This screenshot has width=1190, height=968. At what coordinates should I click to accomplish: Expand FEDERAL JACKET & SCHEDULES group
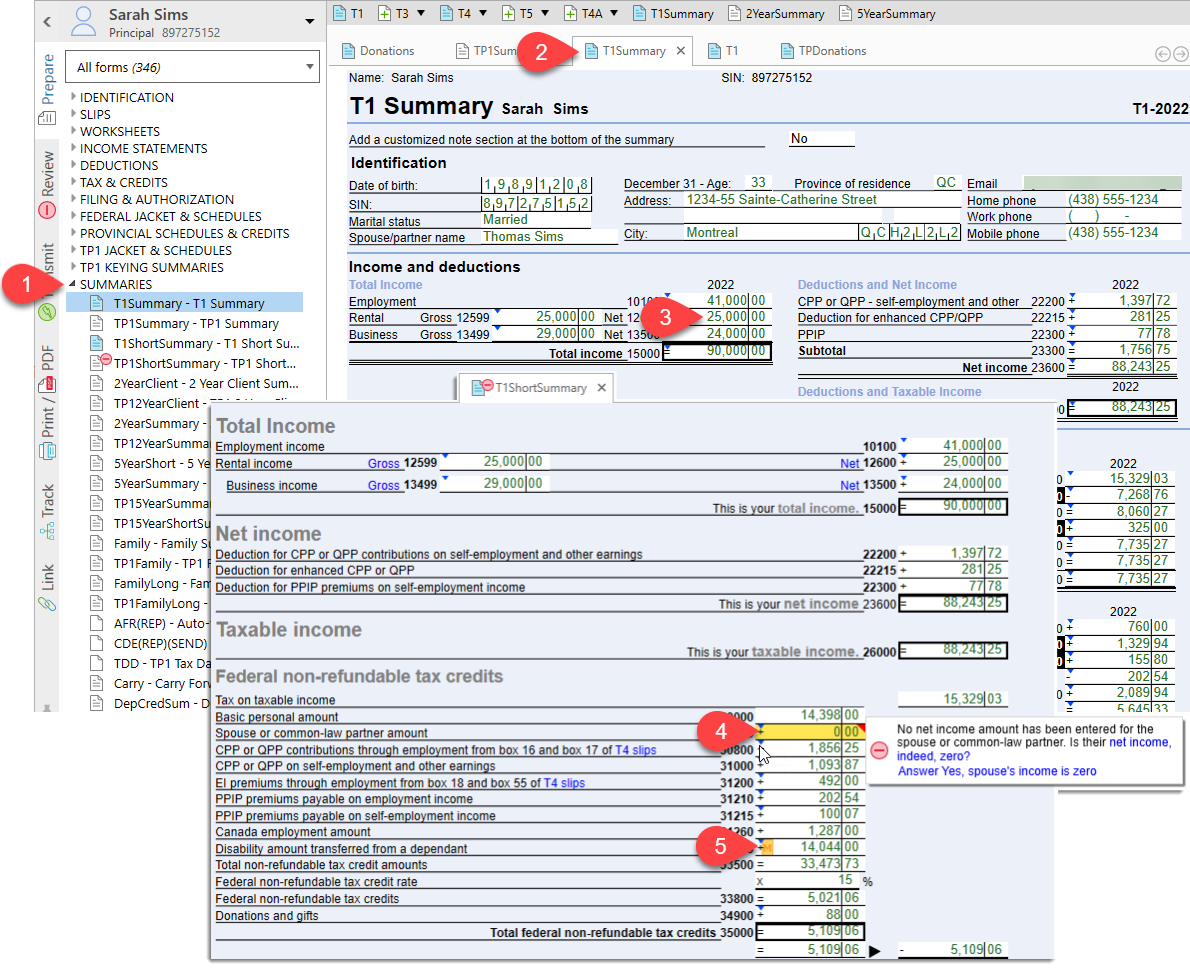click(x=74, y=216)
